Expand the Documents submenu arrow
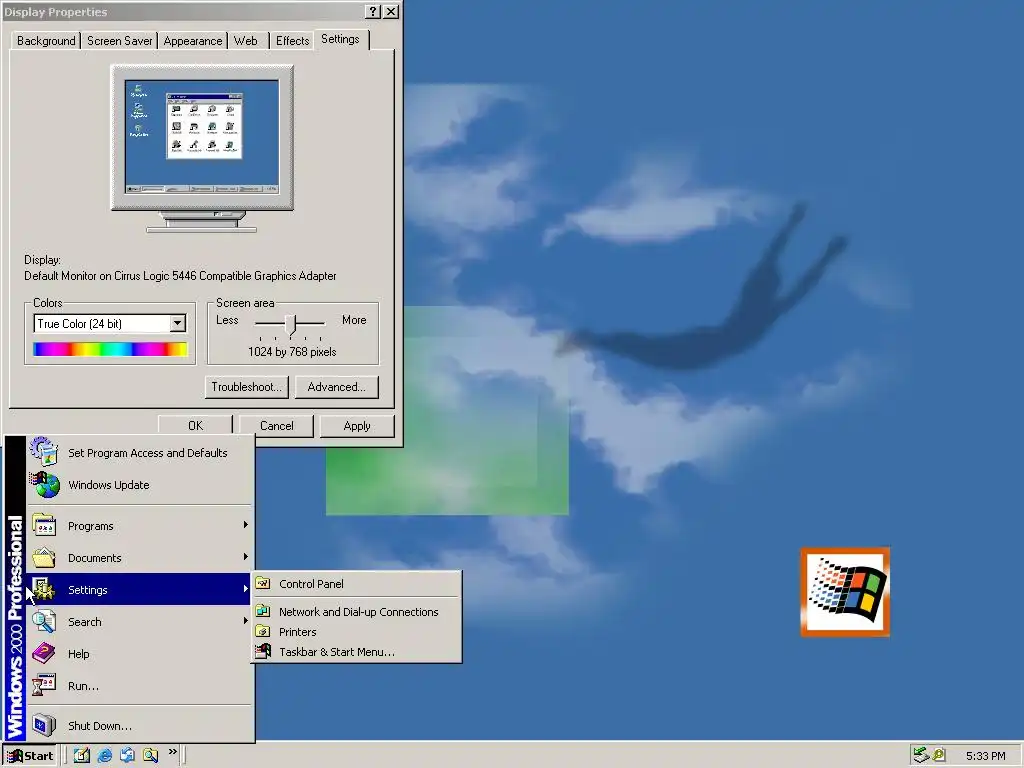Image resolution: width=1024 pixels, height=768 pixels. click(x=246, y=557)
